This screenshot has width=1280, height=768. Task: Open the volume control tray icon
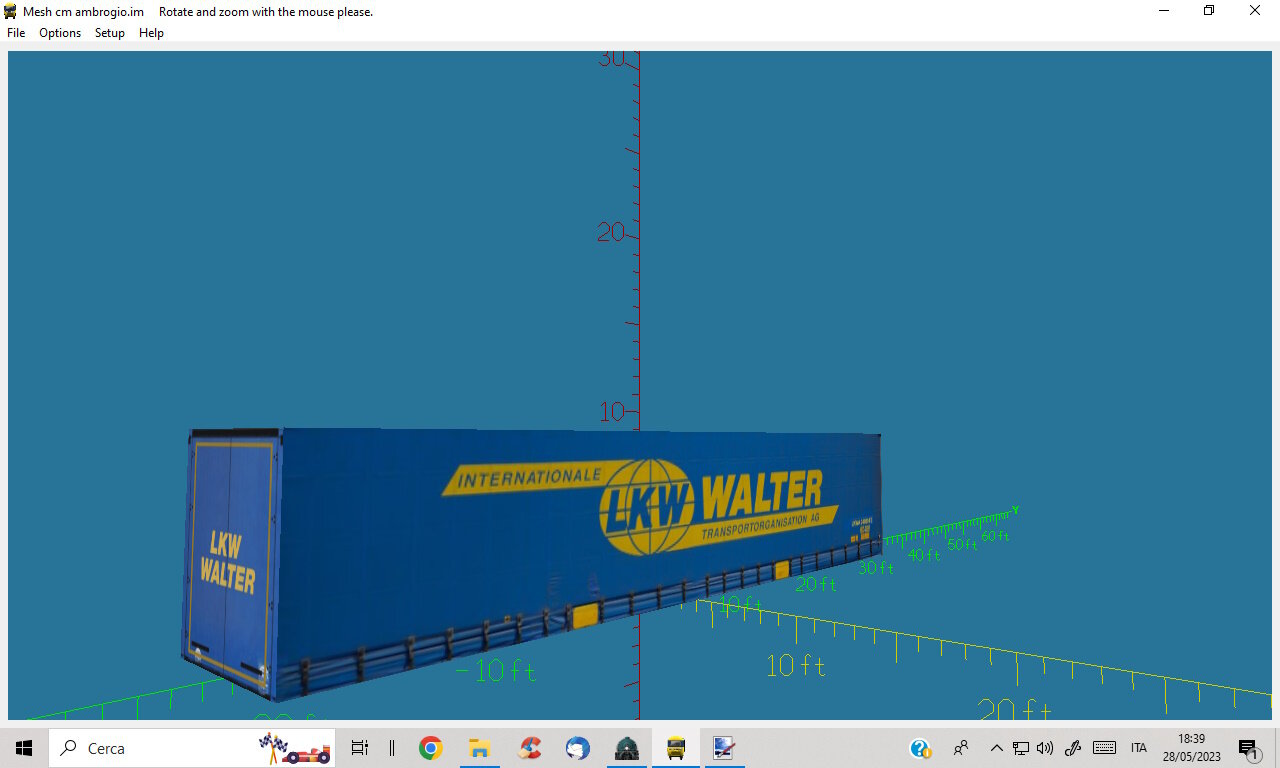1045,748
